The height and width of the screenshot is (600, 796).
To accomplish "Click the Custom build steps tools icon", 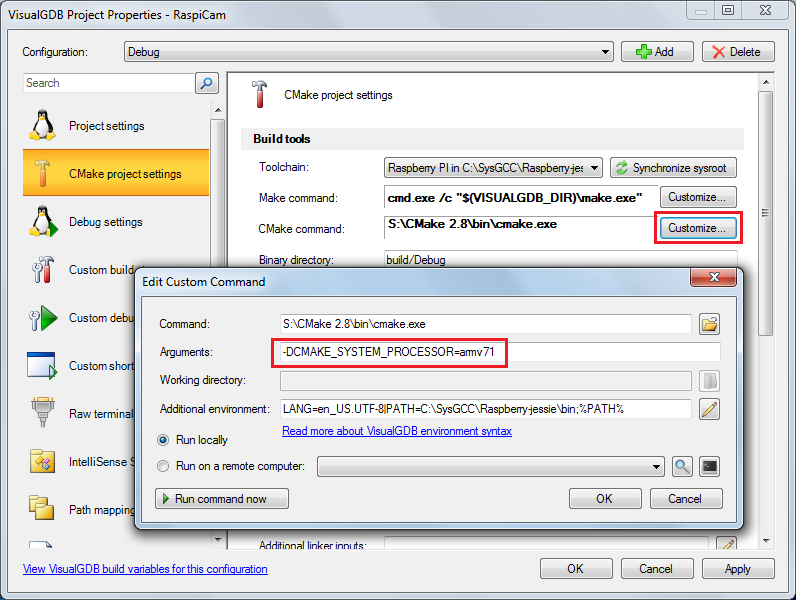I will coord(43,269).
